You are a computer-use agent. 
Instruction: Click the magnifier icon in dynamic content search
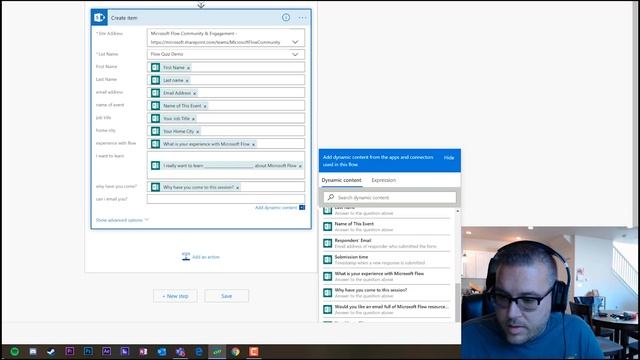[x=331, y=197]
